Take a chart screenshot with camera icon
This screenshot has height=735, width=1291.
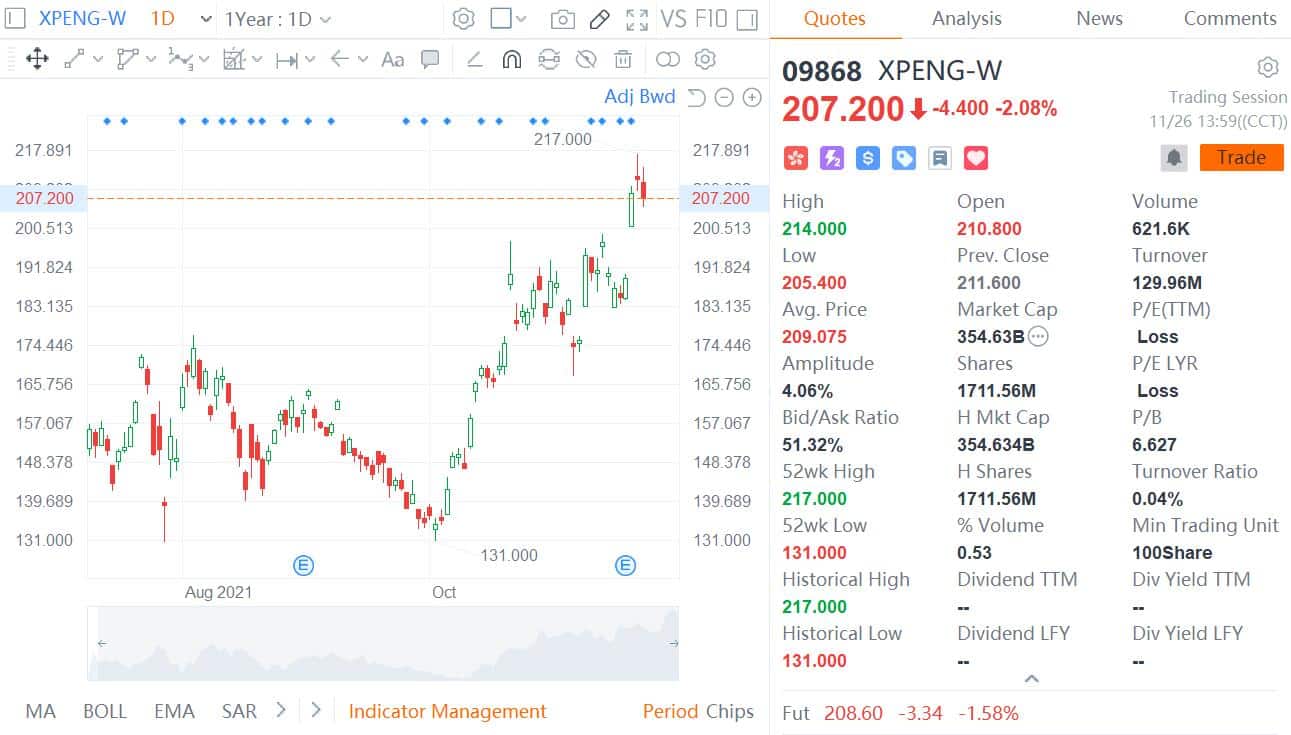click(562, 18)
